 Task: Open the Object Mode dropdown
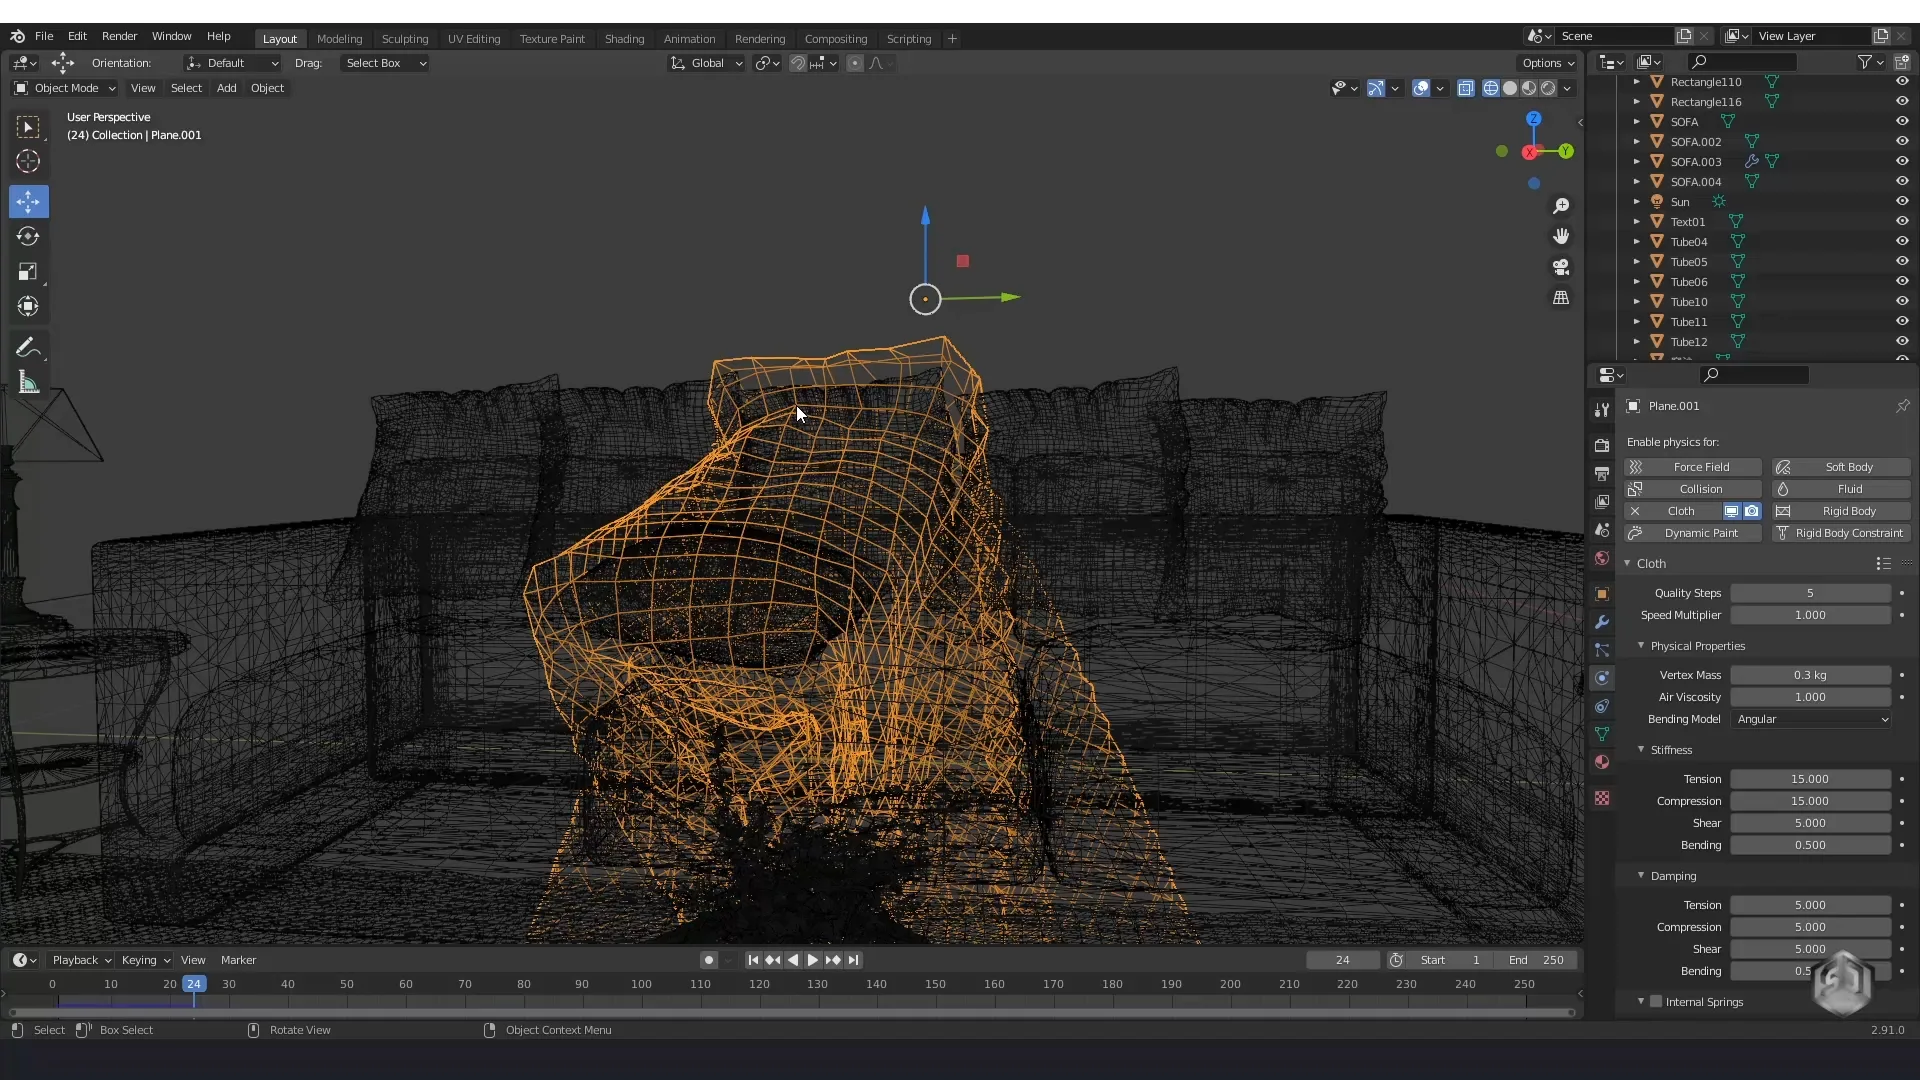(66, 88)
